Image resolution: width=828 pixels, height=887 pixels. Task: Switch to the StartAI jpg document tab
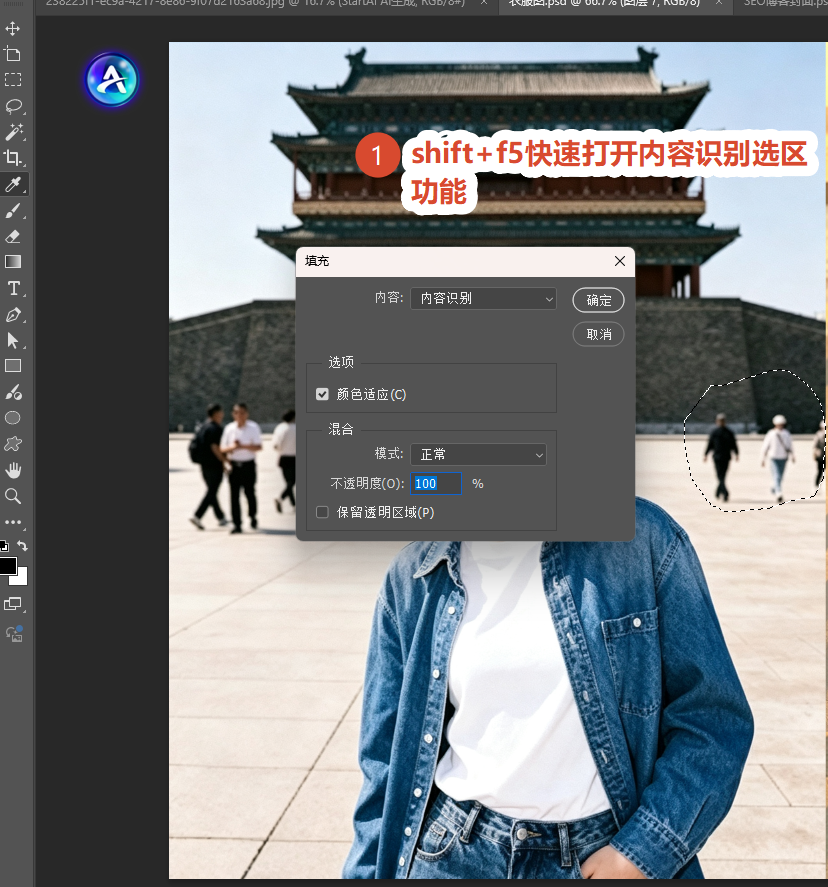coord(255,3)
